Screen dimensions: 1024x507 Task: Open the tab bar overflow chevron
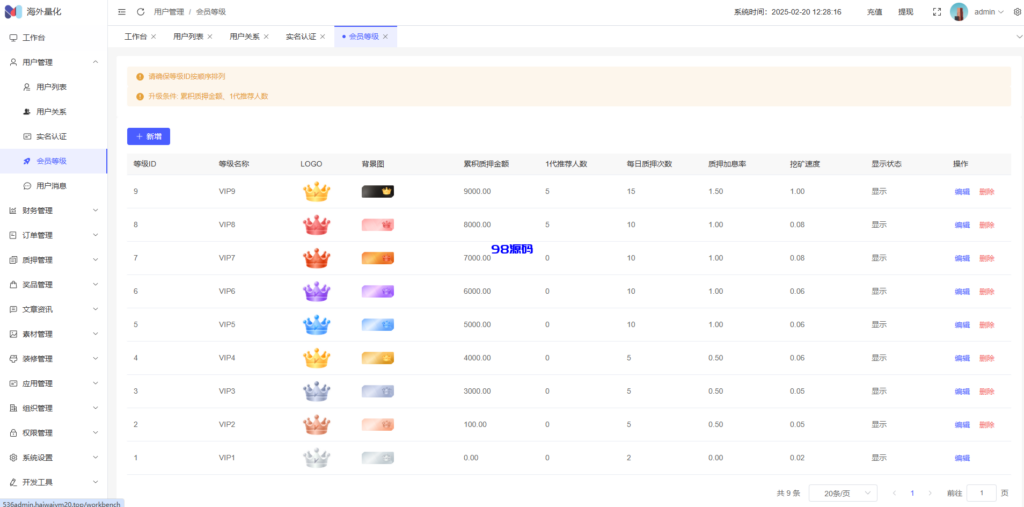(x=1018, y=37)
